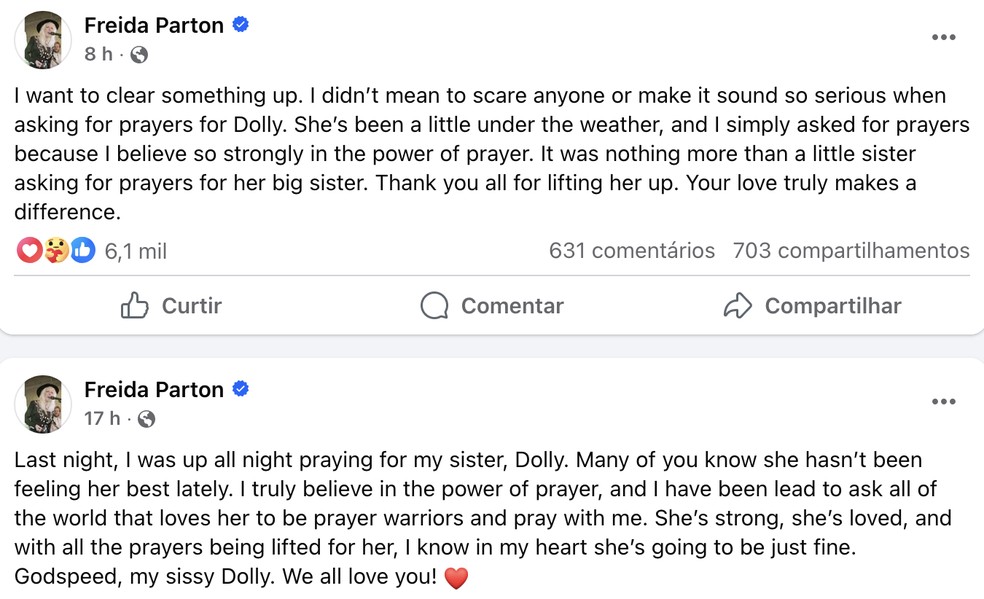Like the post with the Curtir button
This screenshot has width=984, height=599.
[x=171, y=306]
